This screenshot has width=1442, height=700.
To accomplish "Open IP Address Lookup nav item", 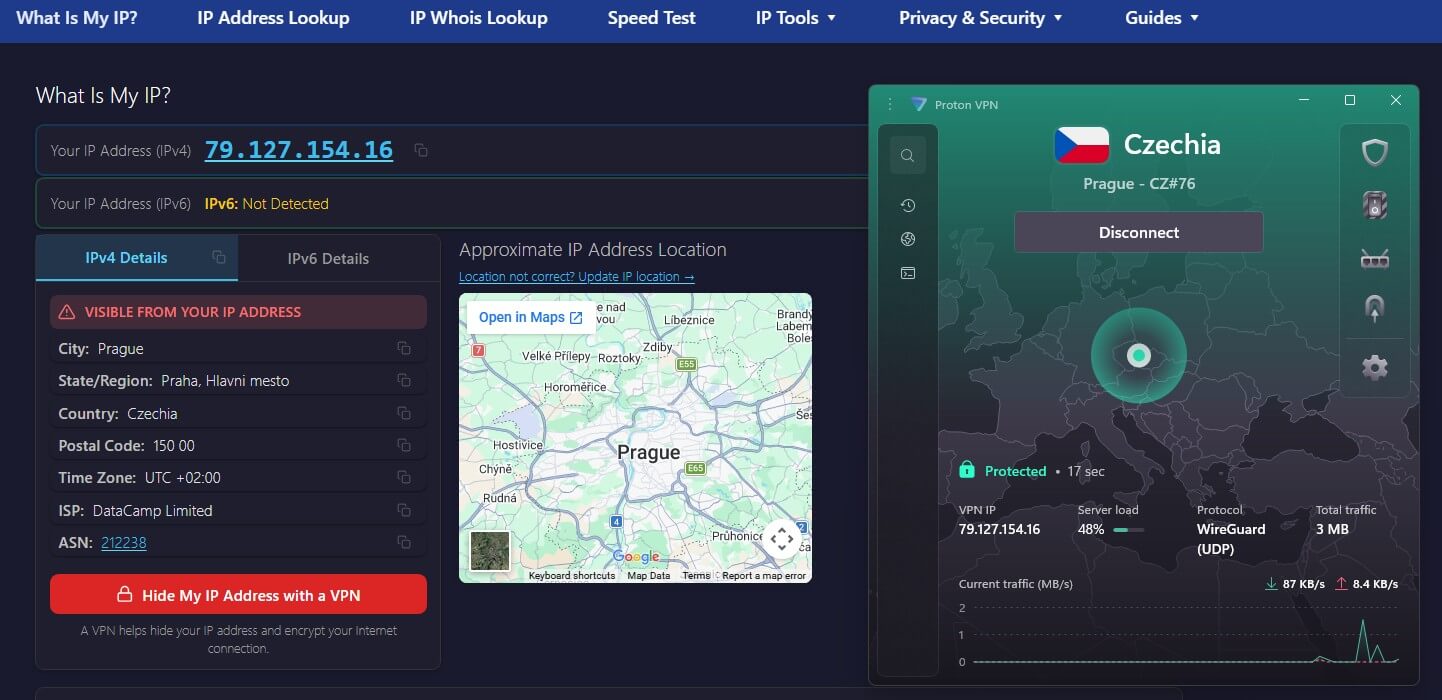I will point(273,18).
